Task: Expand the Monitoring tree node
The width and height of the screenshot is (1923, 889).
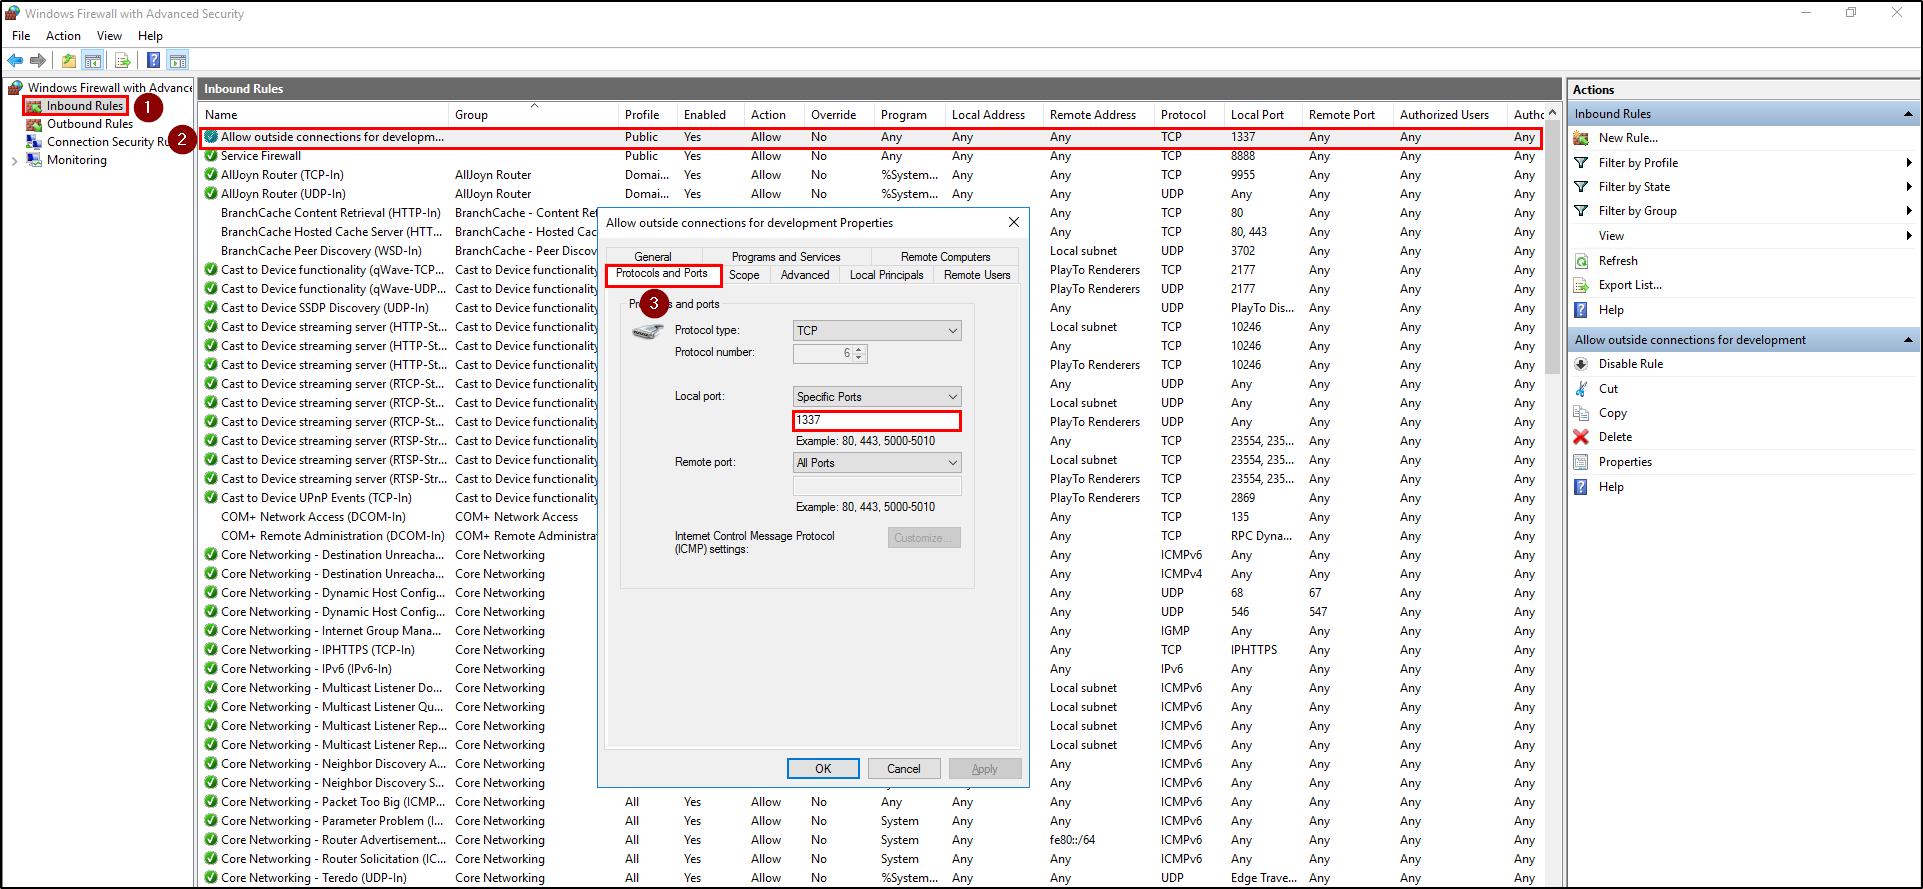Action: 14,160
